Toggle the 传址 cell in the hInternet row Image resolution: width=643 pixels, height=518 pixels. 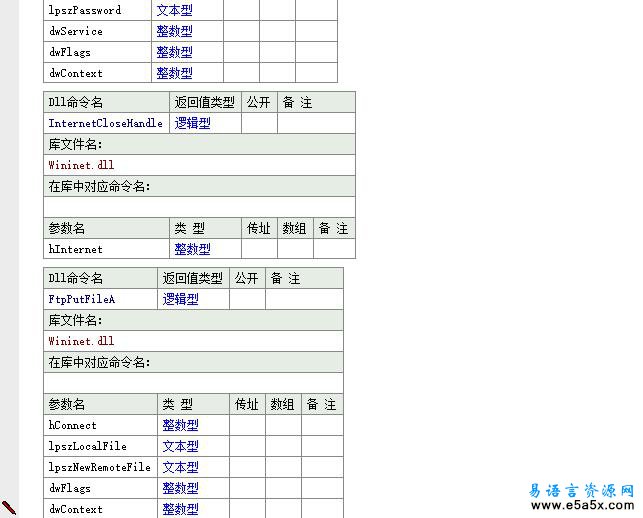tap(259, 249)
